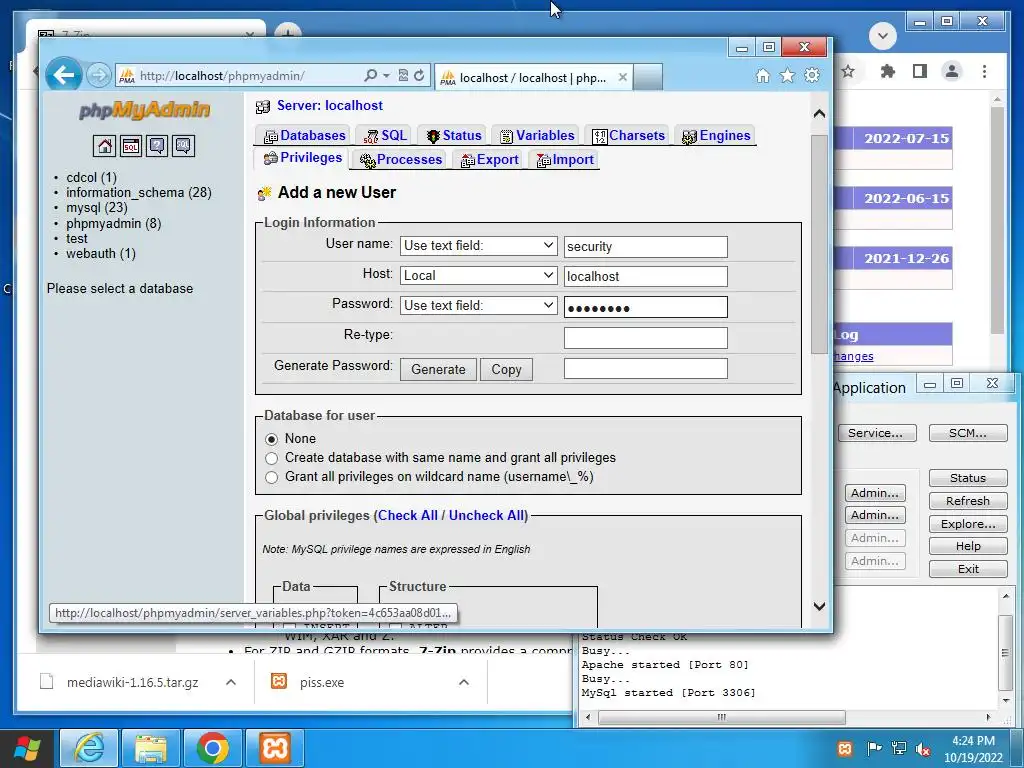Switch to SQL tab

coord(385,135)
